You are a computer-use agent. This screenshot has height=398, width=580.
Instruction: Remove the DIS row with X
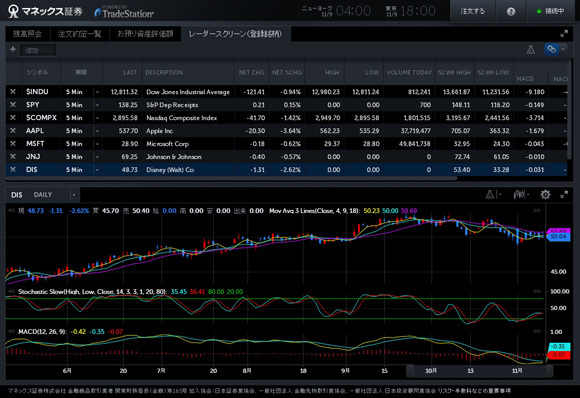tap(13, 169)
